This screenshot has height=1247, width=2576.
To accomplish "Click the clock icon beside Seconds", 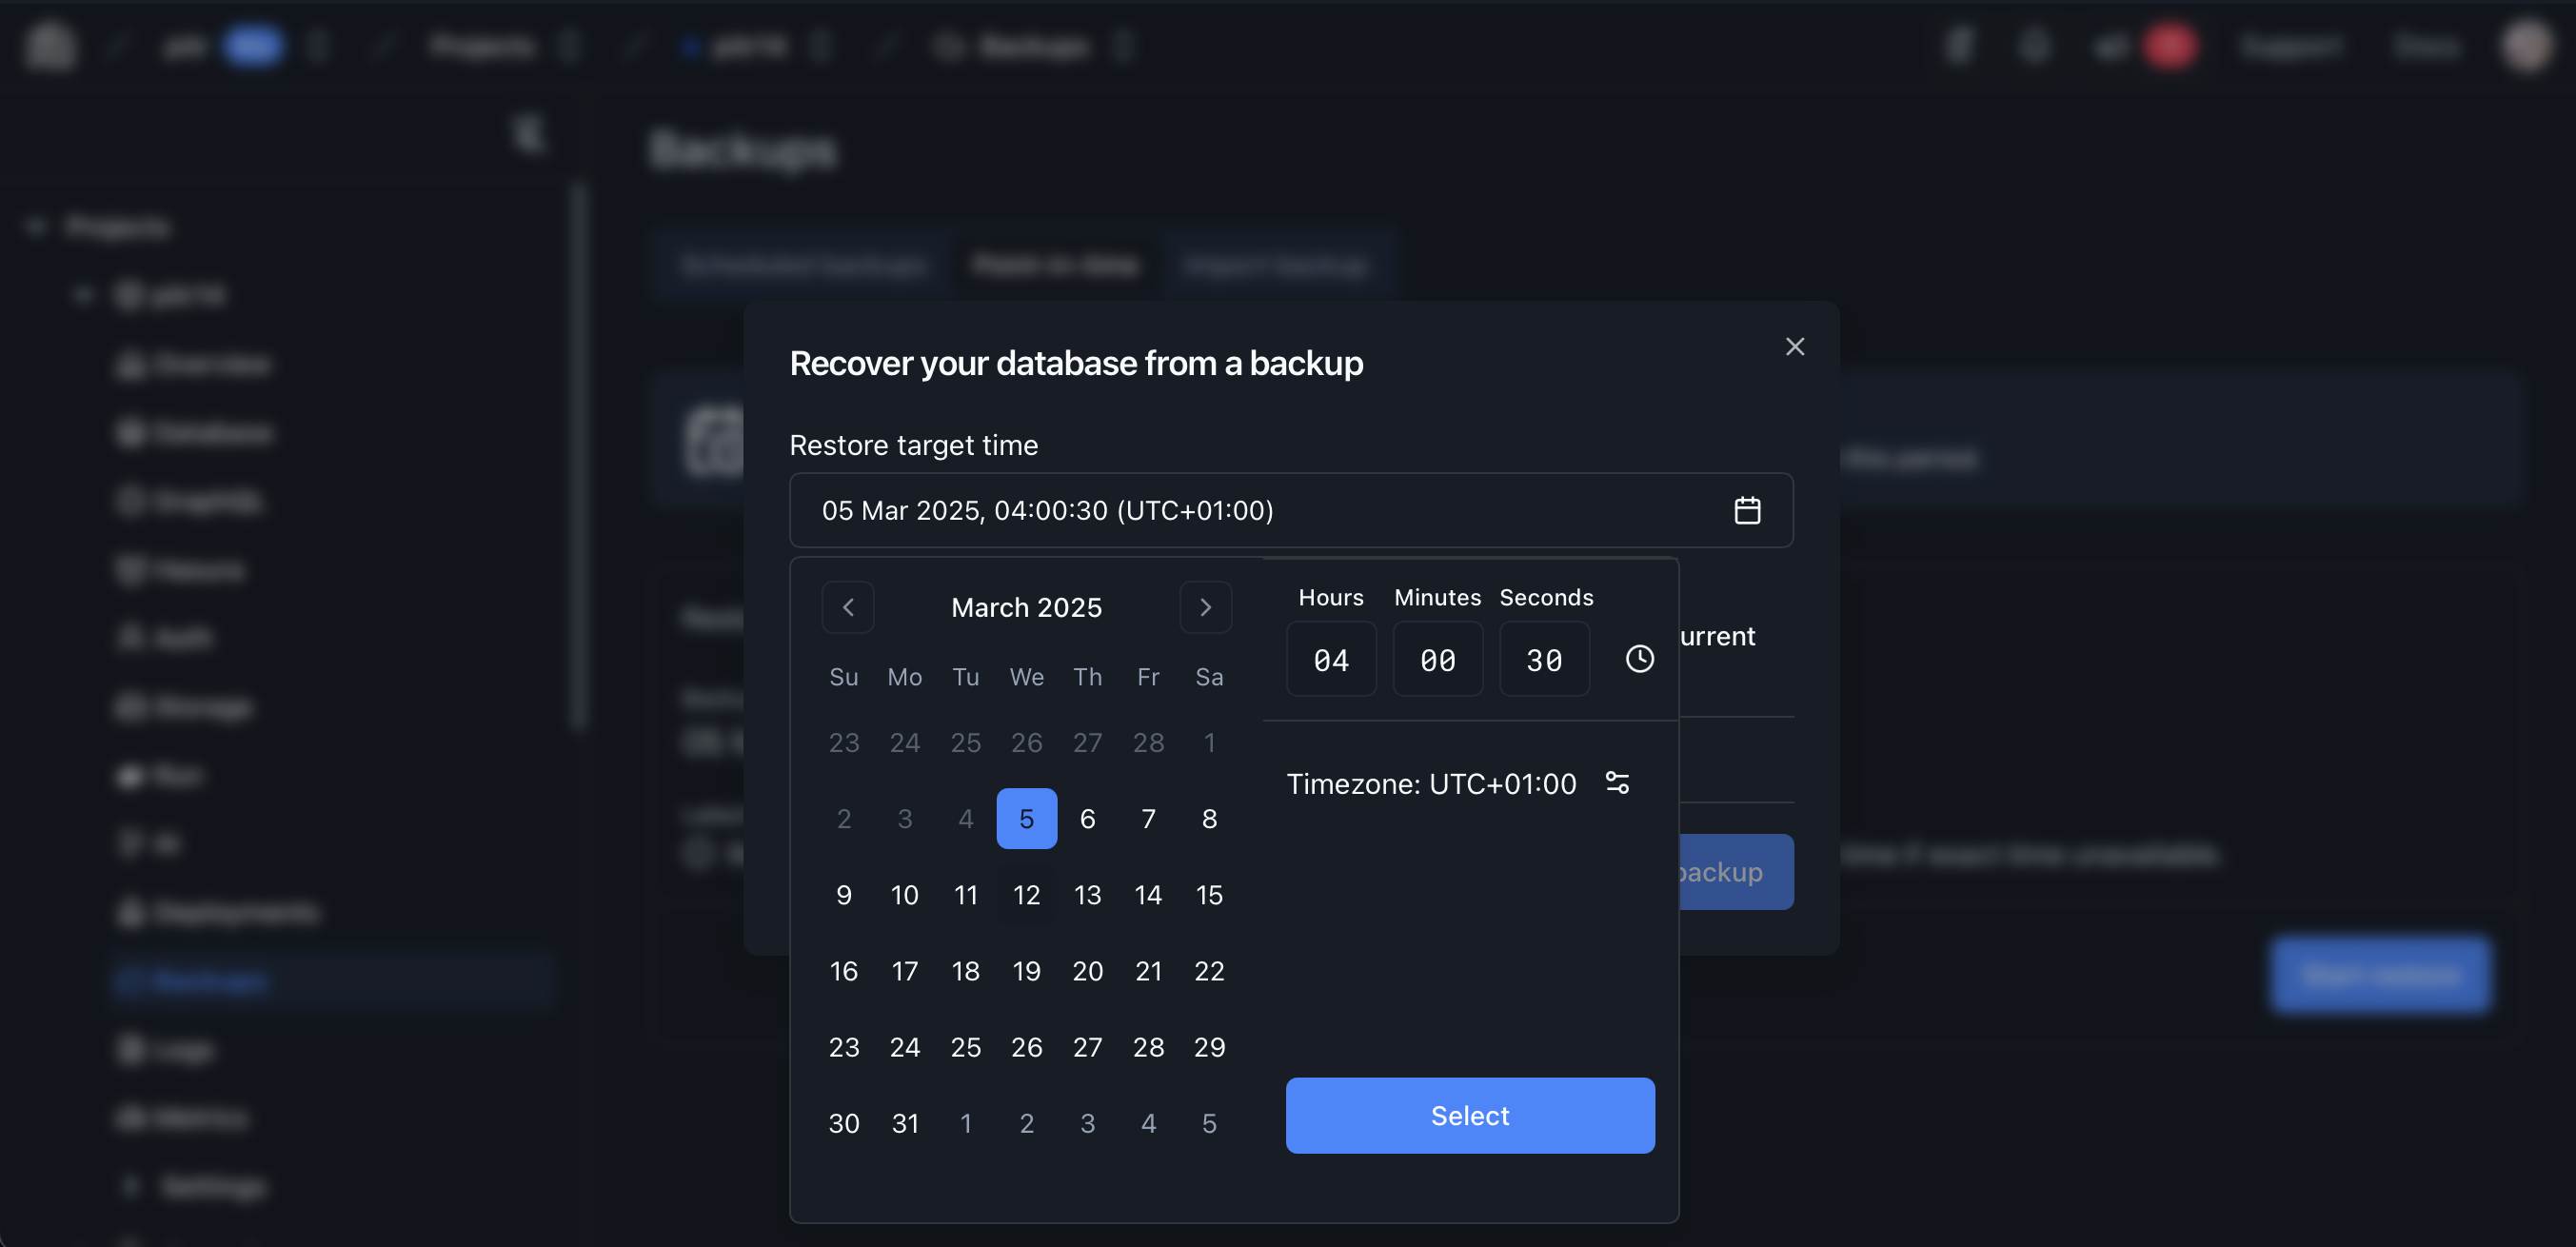I will click(1639, 659).
